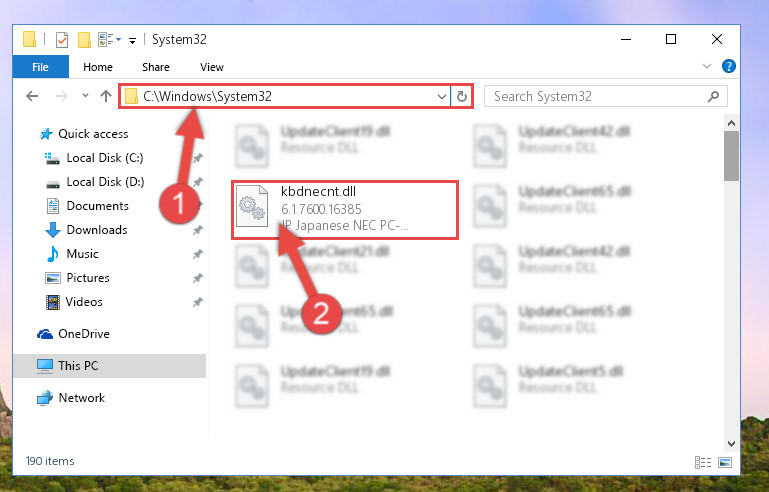Click the Properties checkmark icon in title bar
769x492 pixels.
click(x=62, y=40)
